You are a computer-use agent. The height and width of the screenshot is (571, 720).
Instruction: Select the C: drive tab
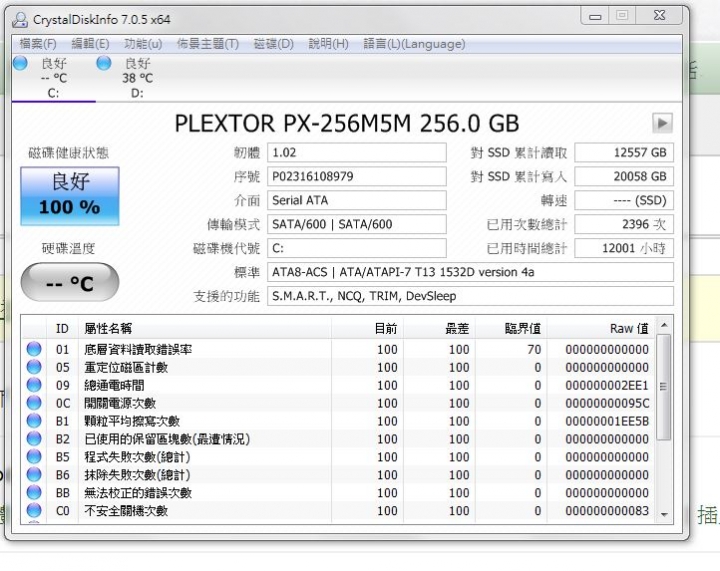point(54,78)
